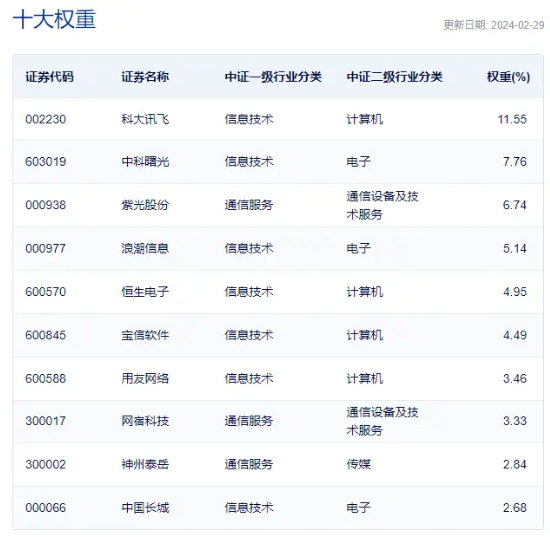Select 网宿科技 security name
The height and width of the screenshot is (537, 550).
coord(145,421)
